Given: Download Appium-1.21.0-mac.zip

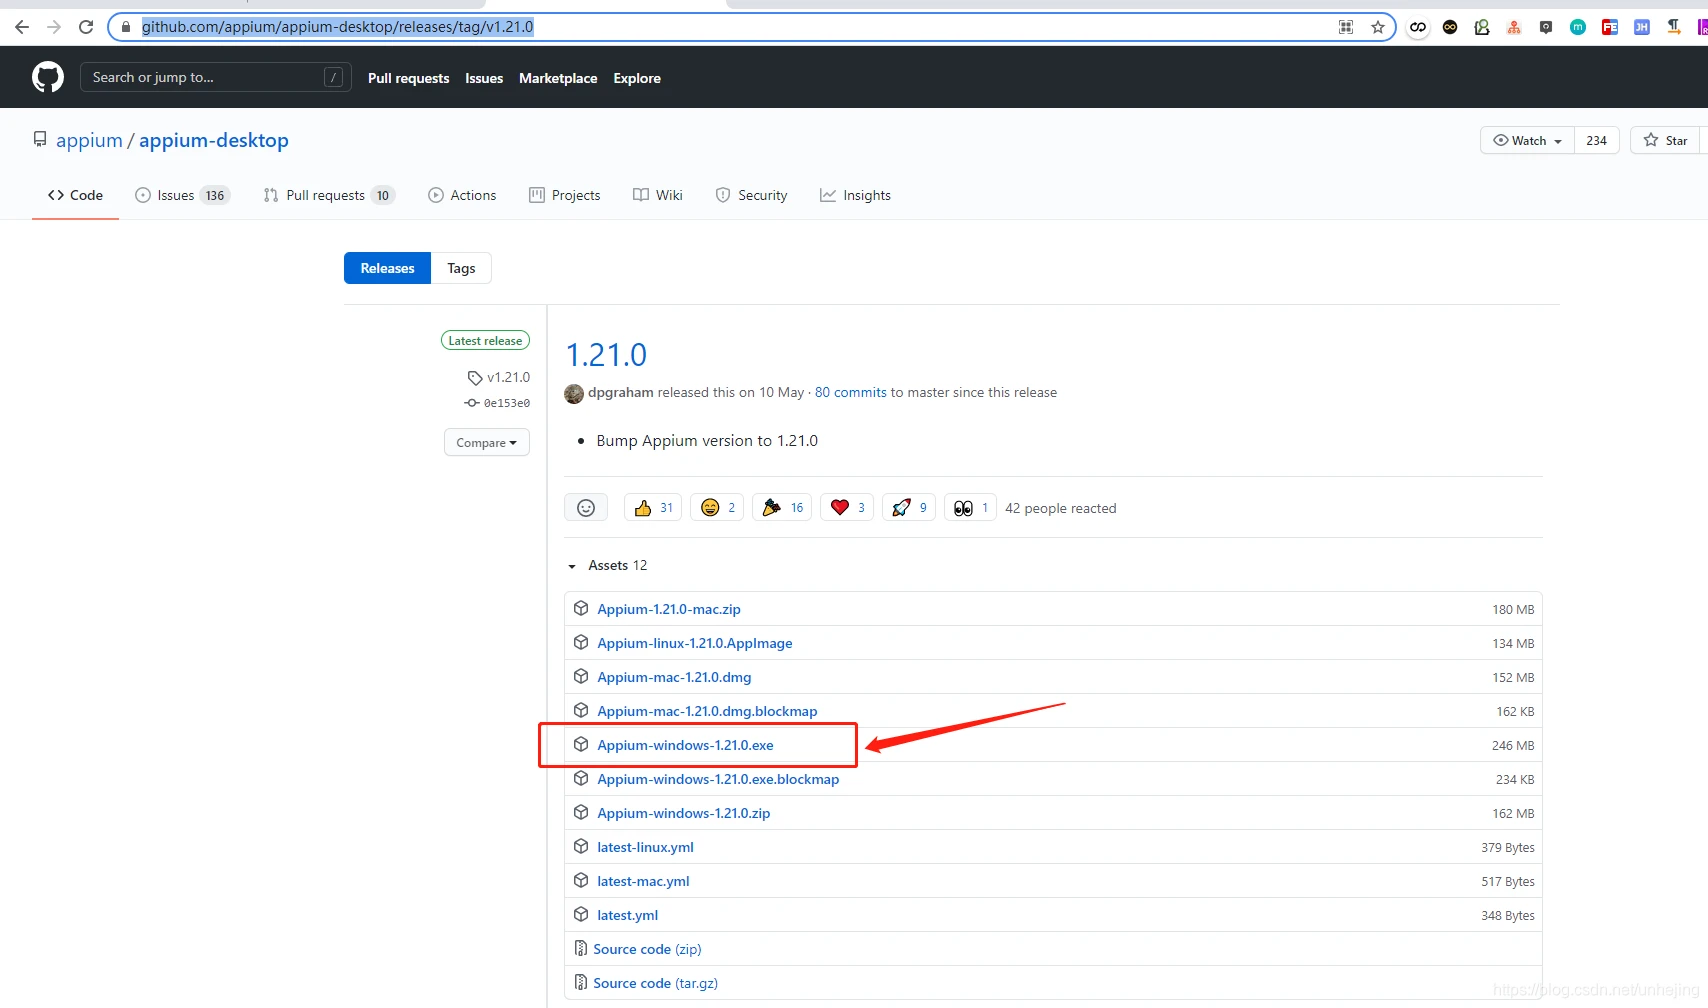Looking at the screenshot, I should point(669,609).
